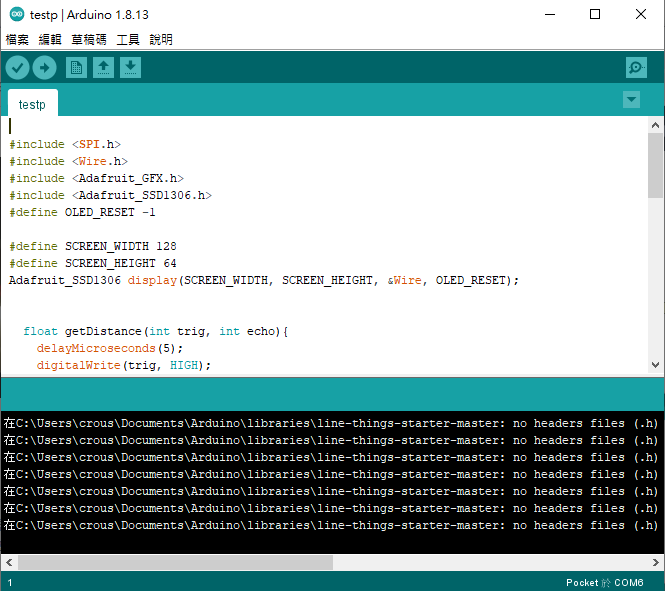This screenshot has width=665, height=591.
Task: Open a sketch using the Open icon
Action: pyautogui.click(x=103, y=67)
